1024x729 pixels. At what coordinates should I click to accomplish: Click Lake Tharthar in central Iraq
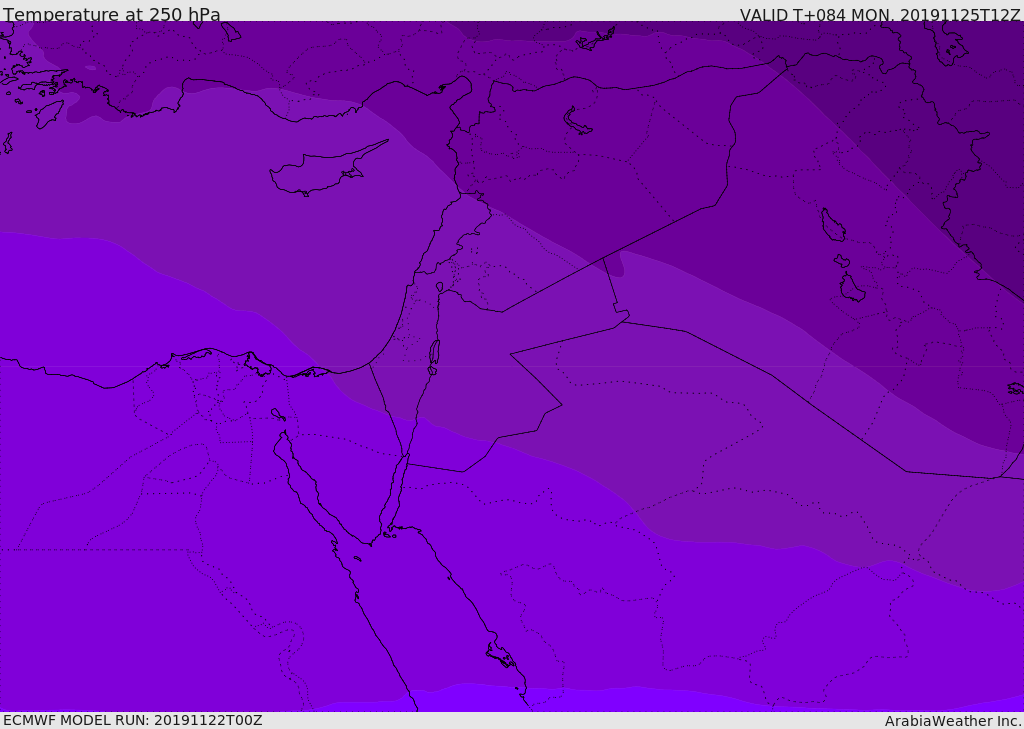(x=832, y=225)
